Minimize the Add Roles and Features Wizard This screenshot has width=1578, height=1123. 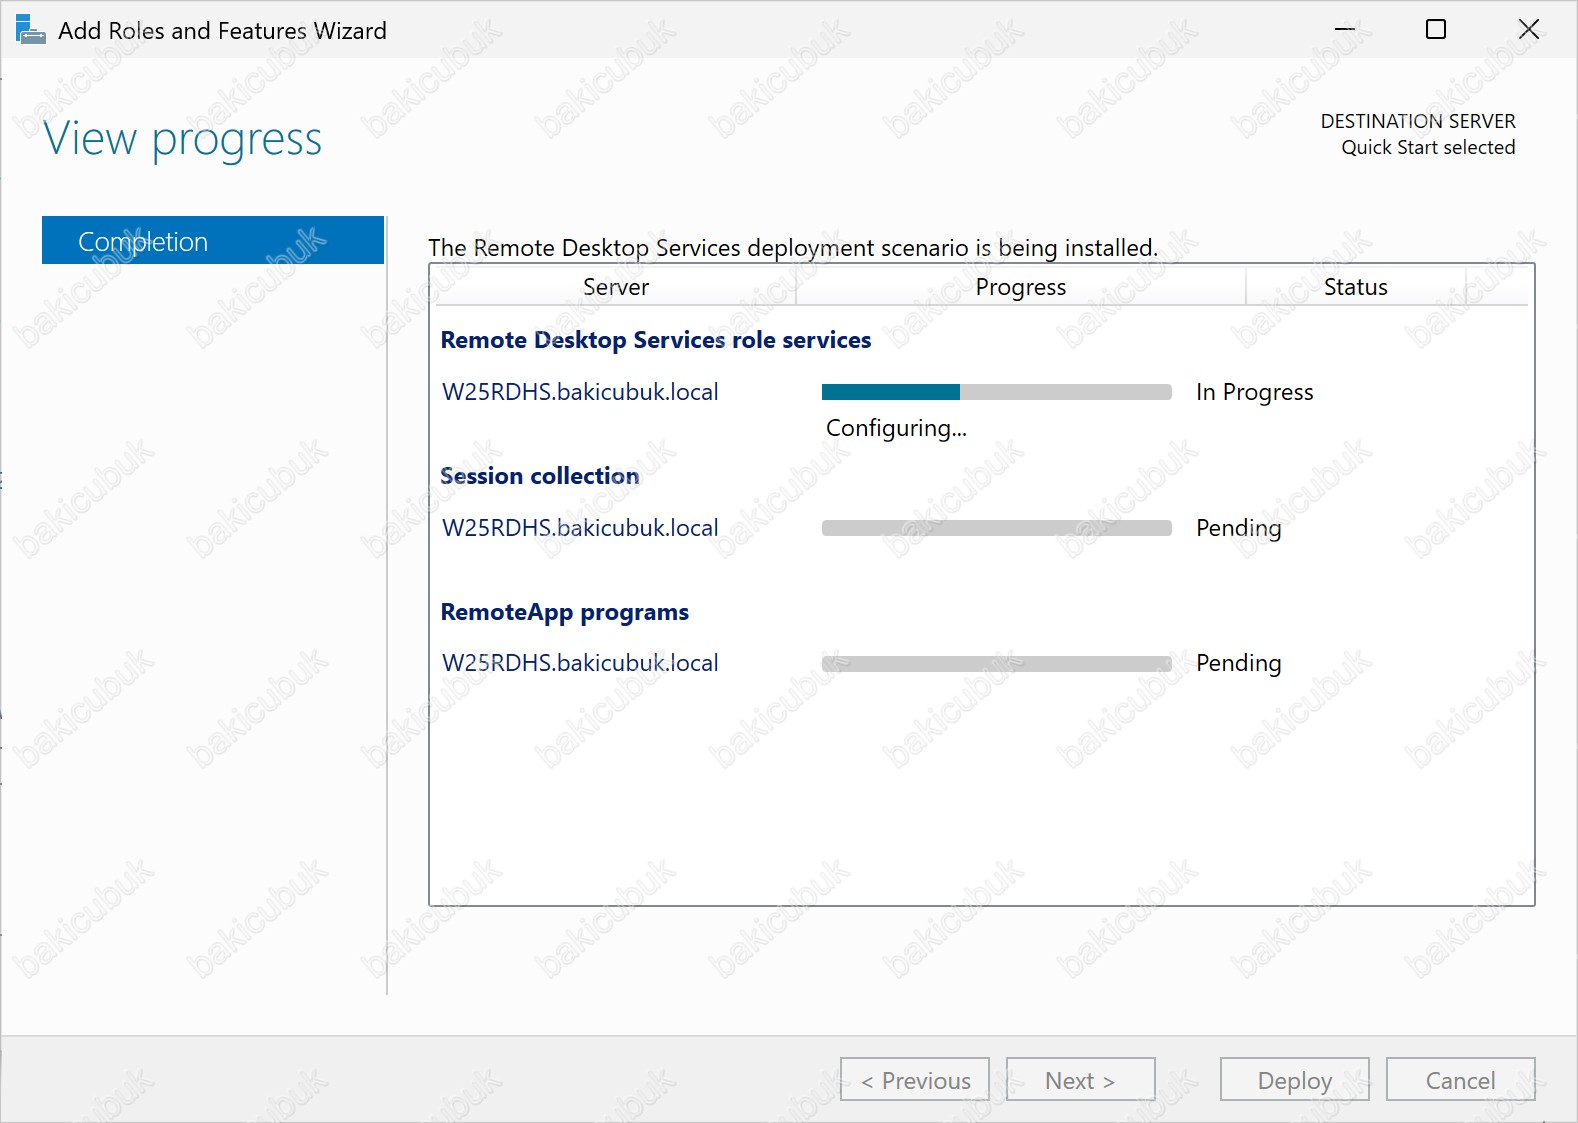pos(1344,30)
